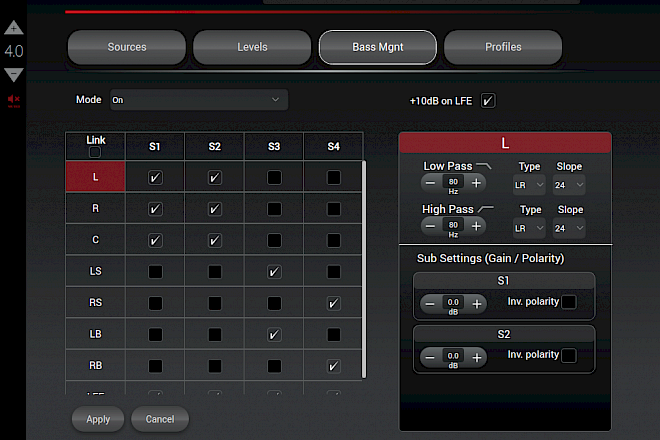Select the Bass Mgnt tab
660x440 pixels.
378,47
